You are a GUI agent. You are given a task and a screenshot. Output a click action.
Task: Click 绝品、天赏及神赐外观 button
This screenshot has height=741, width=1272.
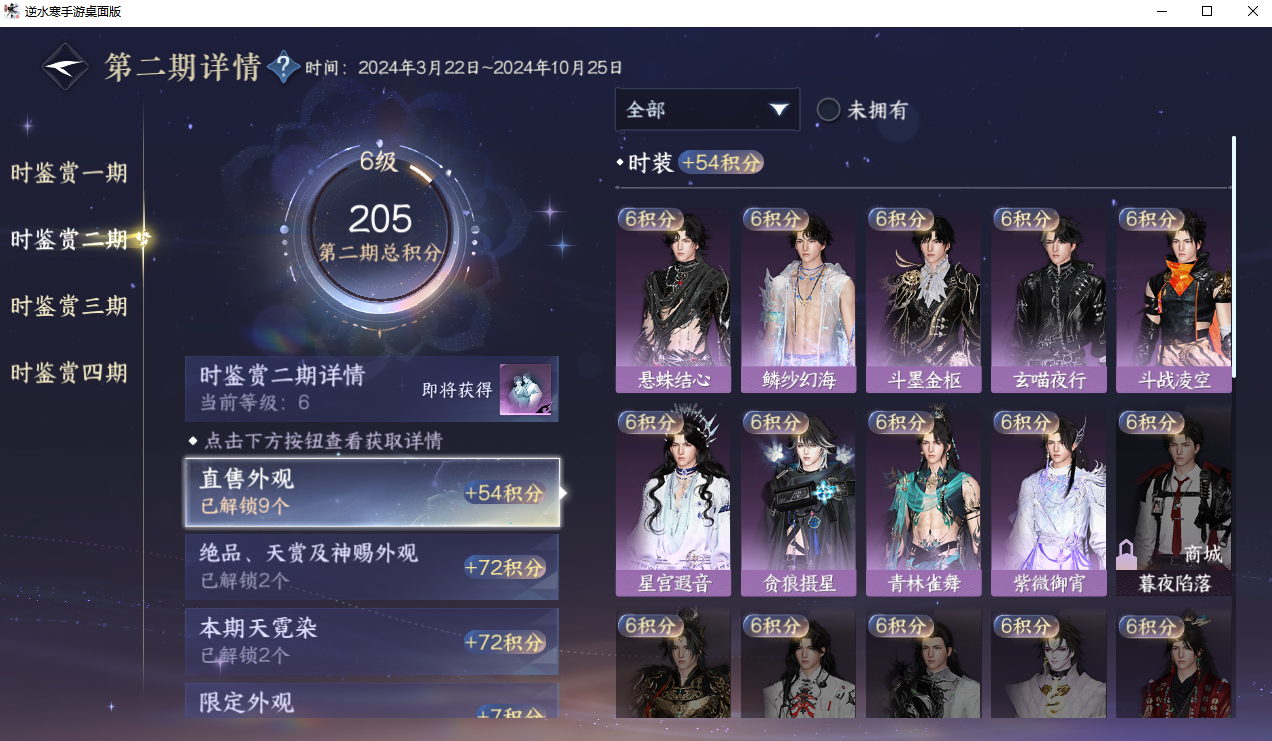(372, 567)
